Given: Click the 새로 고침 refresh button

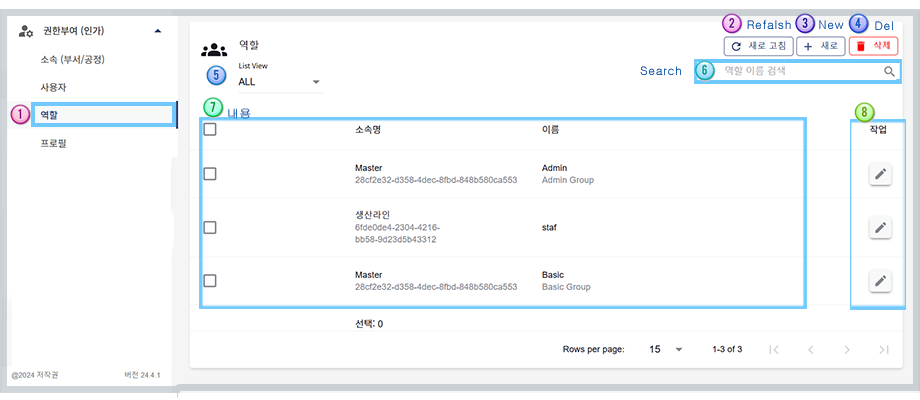Looking at the screenshot, I should 758,46.
